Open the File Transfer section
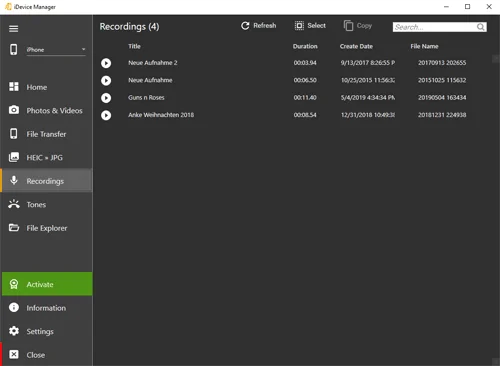Viewport: 500px width, 366px height. [x=46, y=134]
